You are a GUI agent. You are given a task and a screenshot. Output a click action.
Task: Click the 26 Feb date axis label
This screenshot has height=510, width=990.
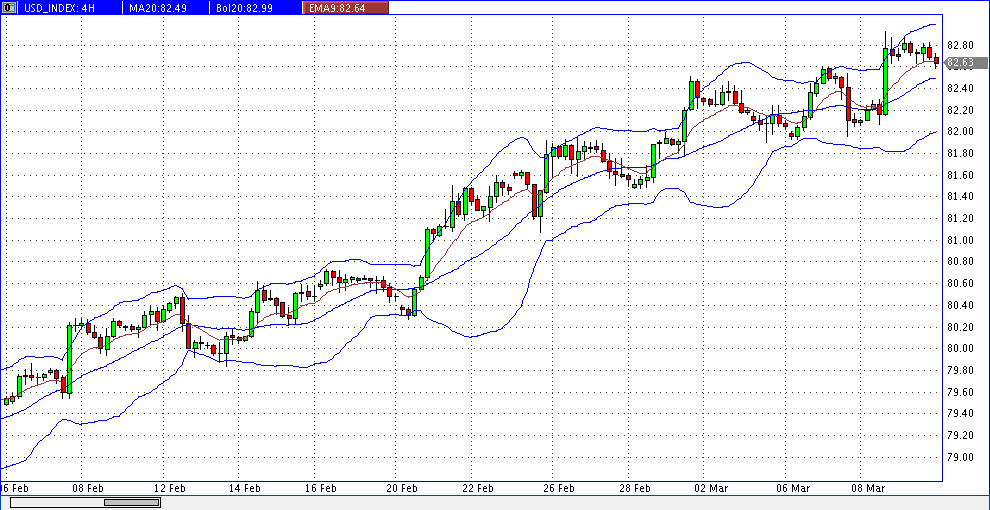(x=558, y=488)
